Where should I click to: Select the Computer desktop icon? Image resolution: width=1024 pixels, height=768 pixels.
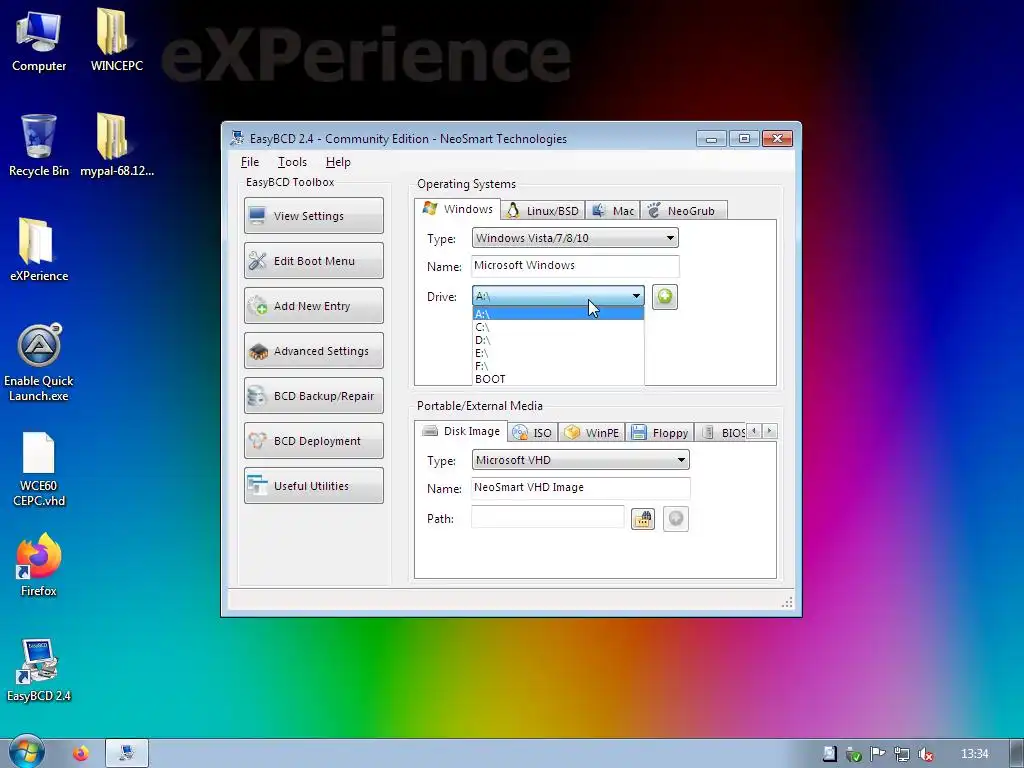tap(39, 40)
